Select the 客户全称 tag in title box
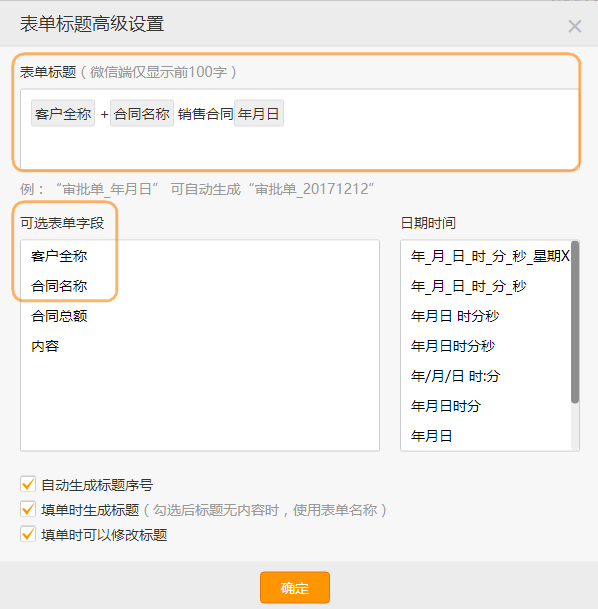 pyautogui.click(x=63, y=113)
